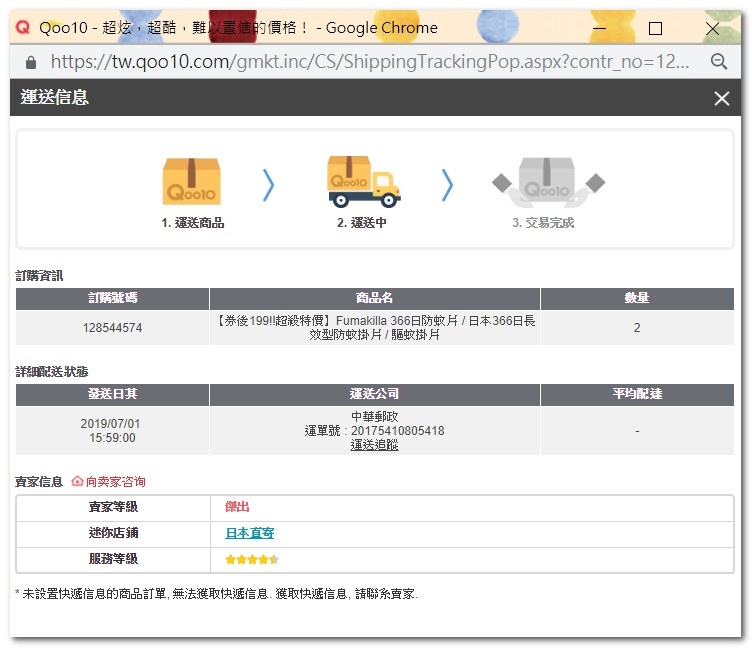The image size is (752, 648).
Task: Click order number 128544574
Action: point(113,328)
